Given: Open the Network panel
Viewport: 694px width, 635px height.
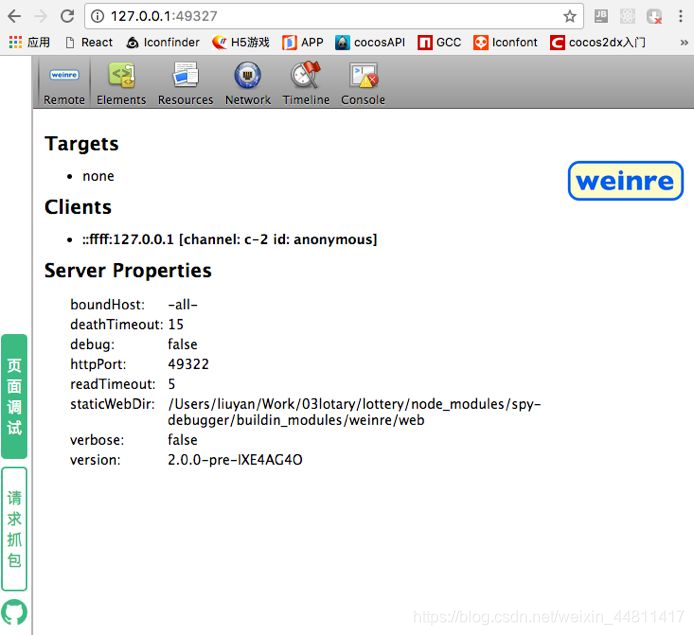Looking at the screenshot, I should coord(248,84).
